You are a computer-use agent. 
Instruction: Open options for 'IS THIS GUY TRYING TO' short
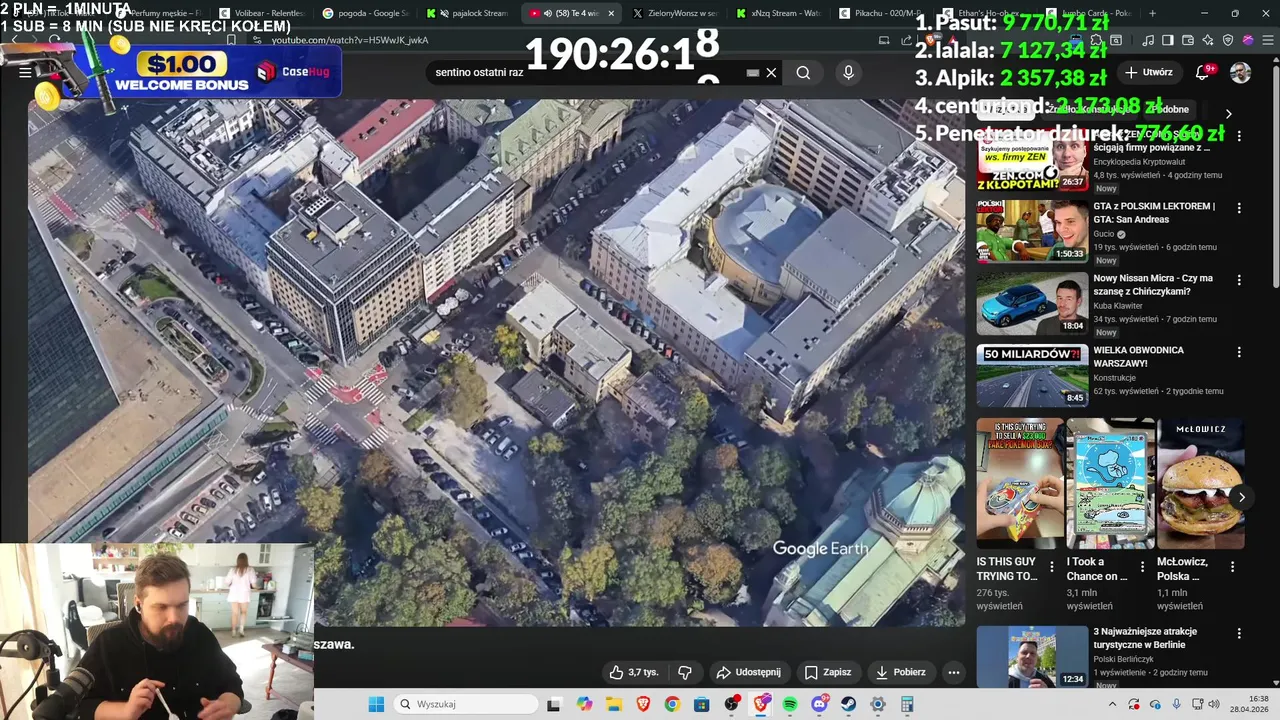(x=1051, y=567)
